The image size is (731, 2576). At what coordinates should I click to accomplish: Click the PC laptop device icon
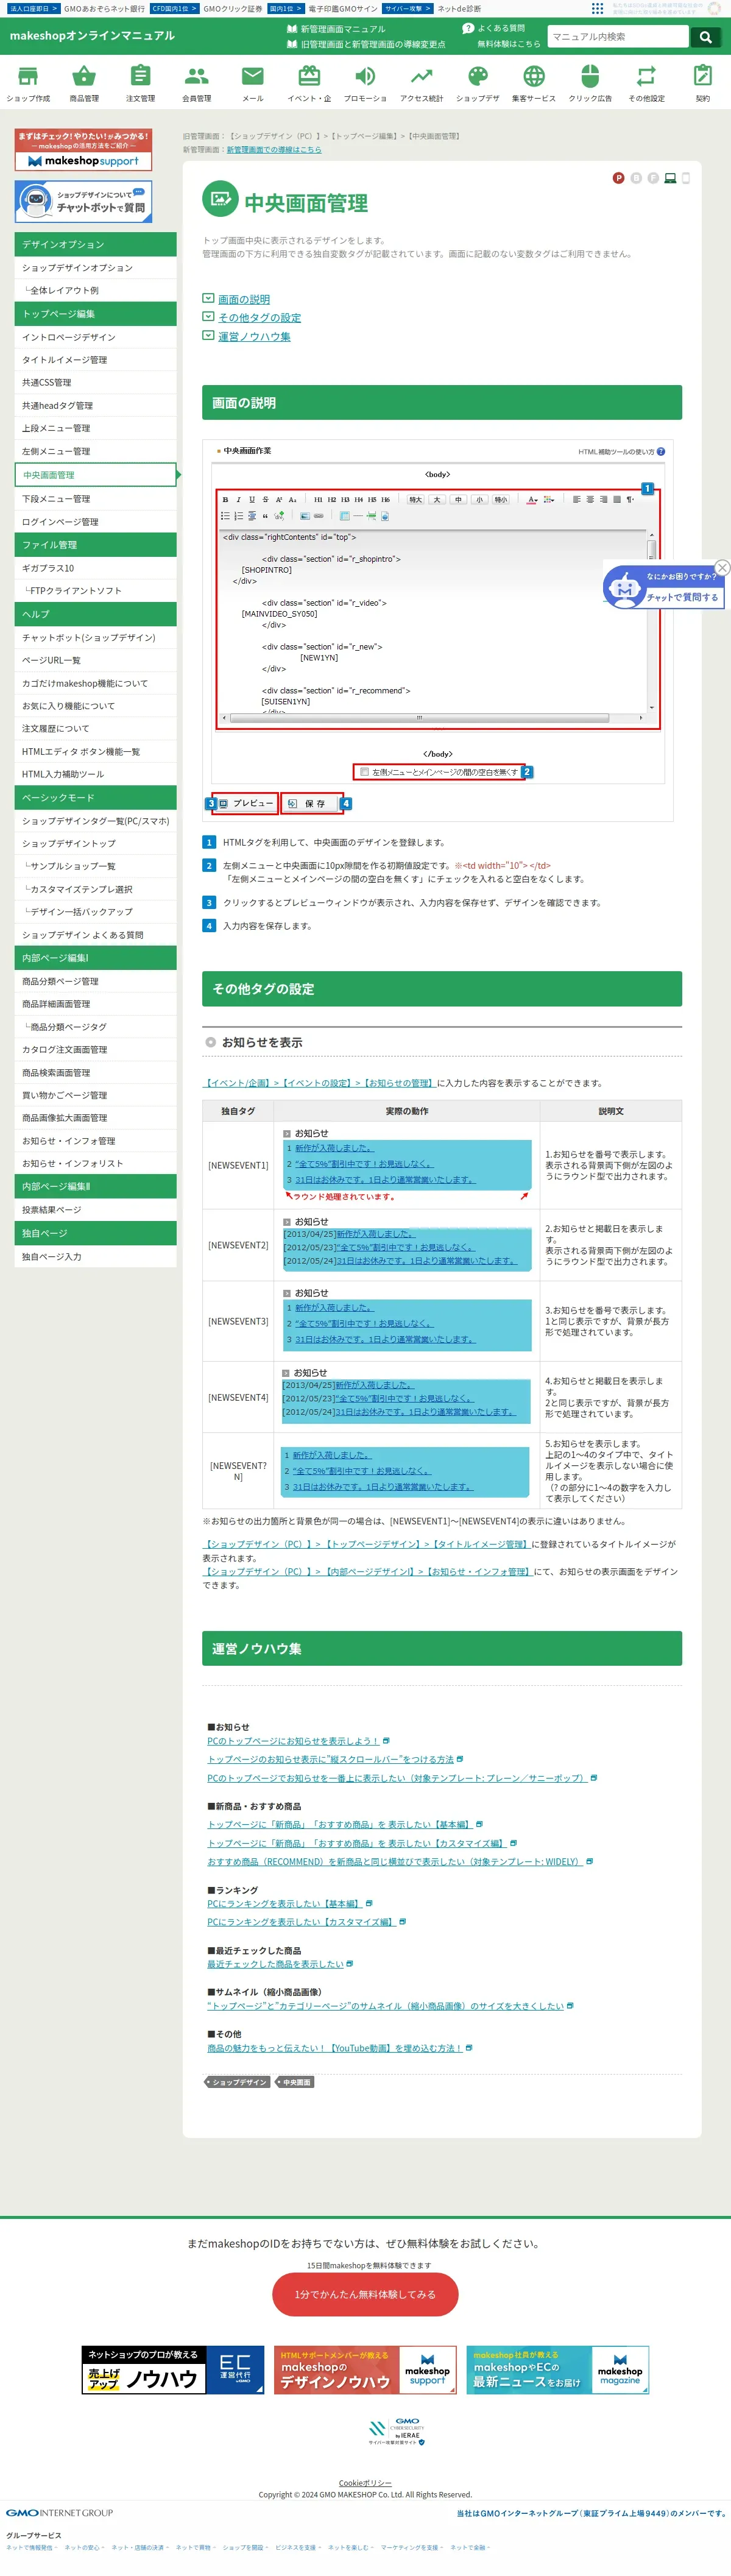[x=670, y=178]
